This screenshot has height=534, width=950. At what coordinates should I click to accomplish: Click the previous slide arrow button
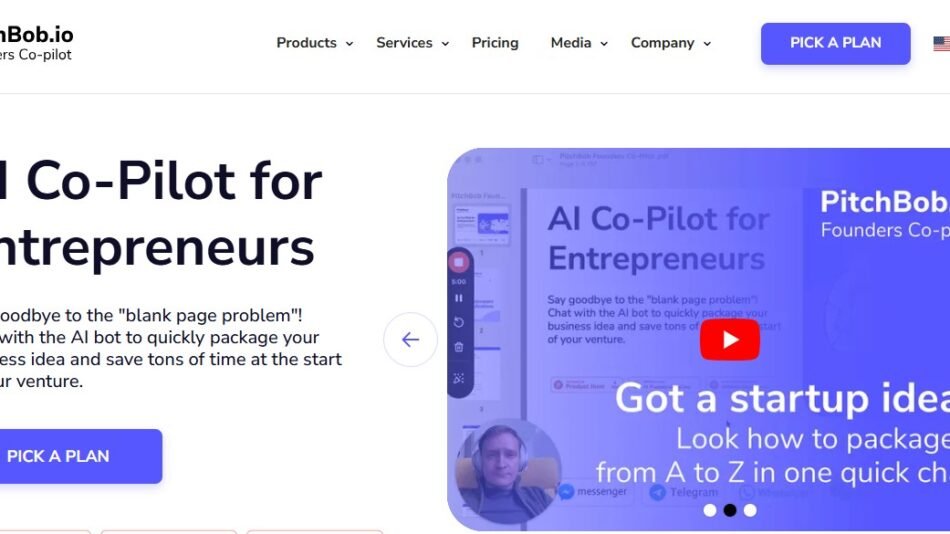tap(410, 339)
